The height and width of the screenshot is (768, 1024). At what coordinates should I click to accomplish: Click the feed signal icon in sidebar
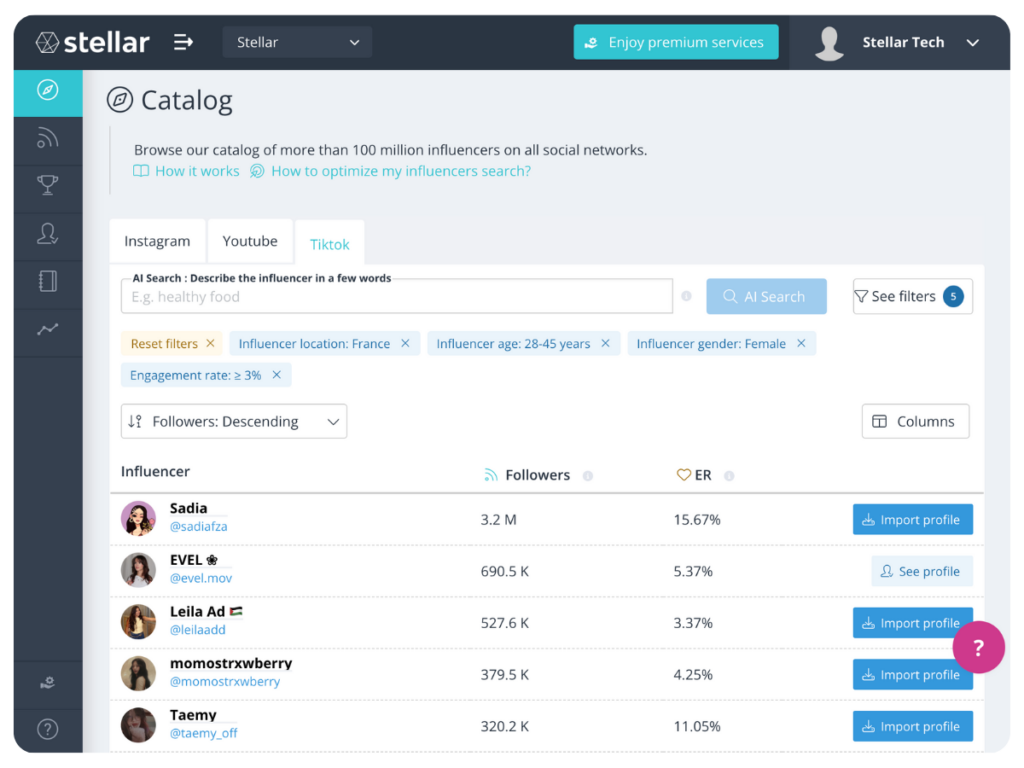(47, 138)
